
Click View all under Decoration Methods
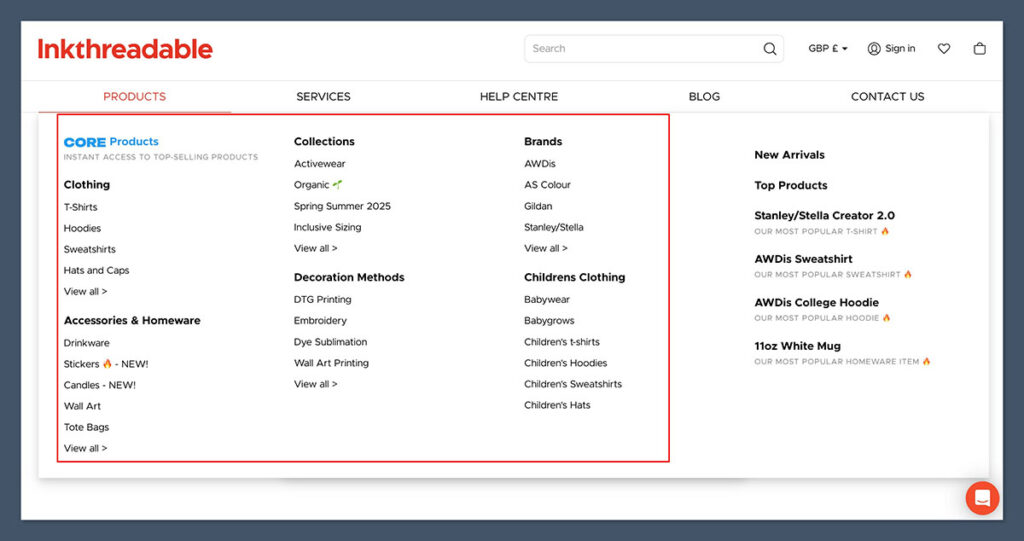pos(315,384)
